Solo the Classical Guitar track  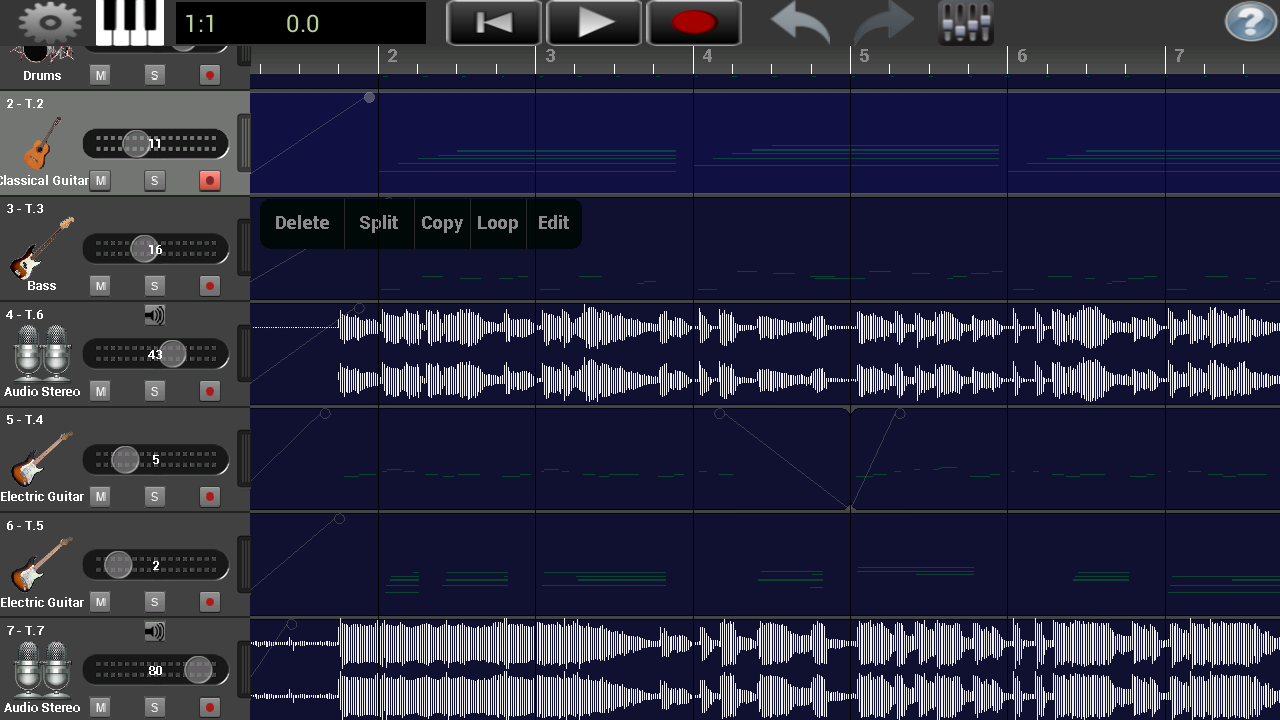154,180
